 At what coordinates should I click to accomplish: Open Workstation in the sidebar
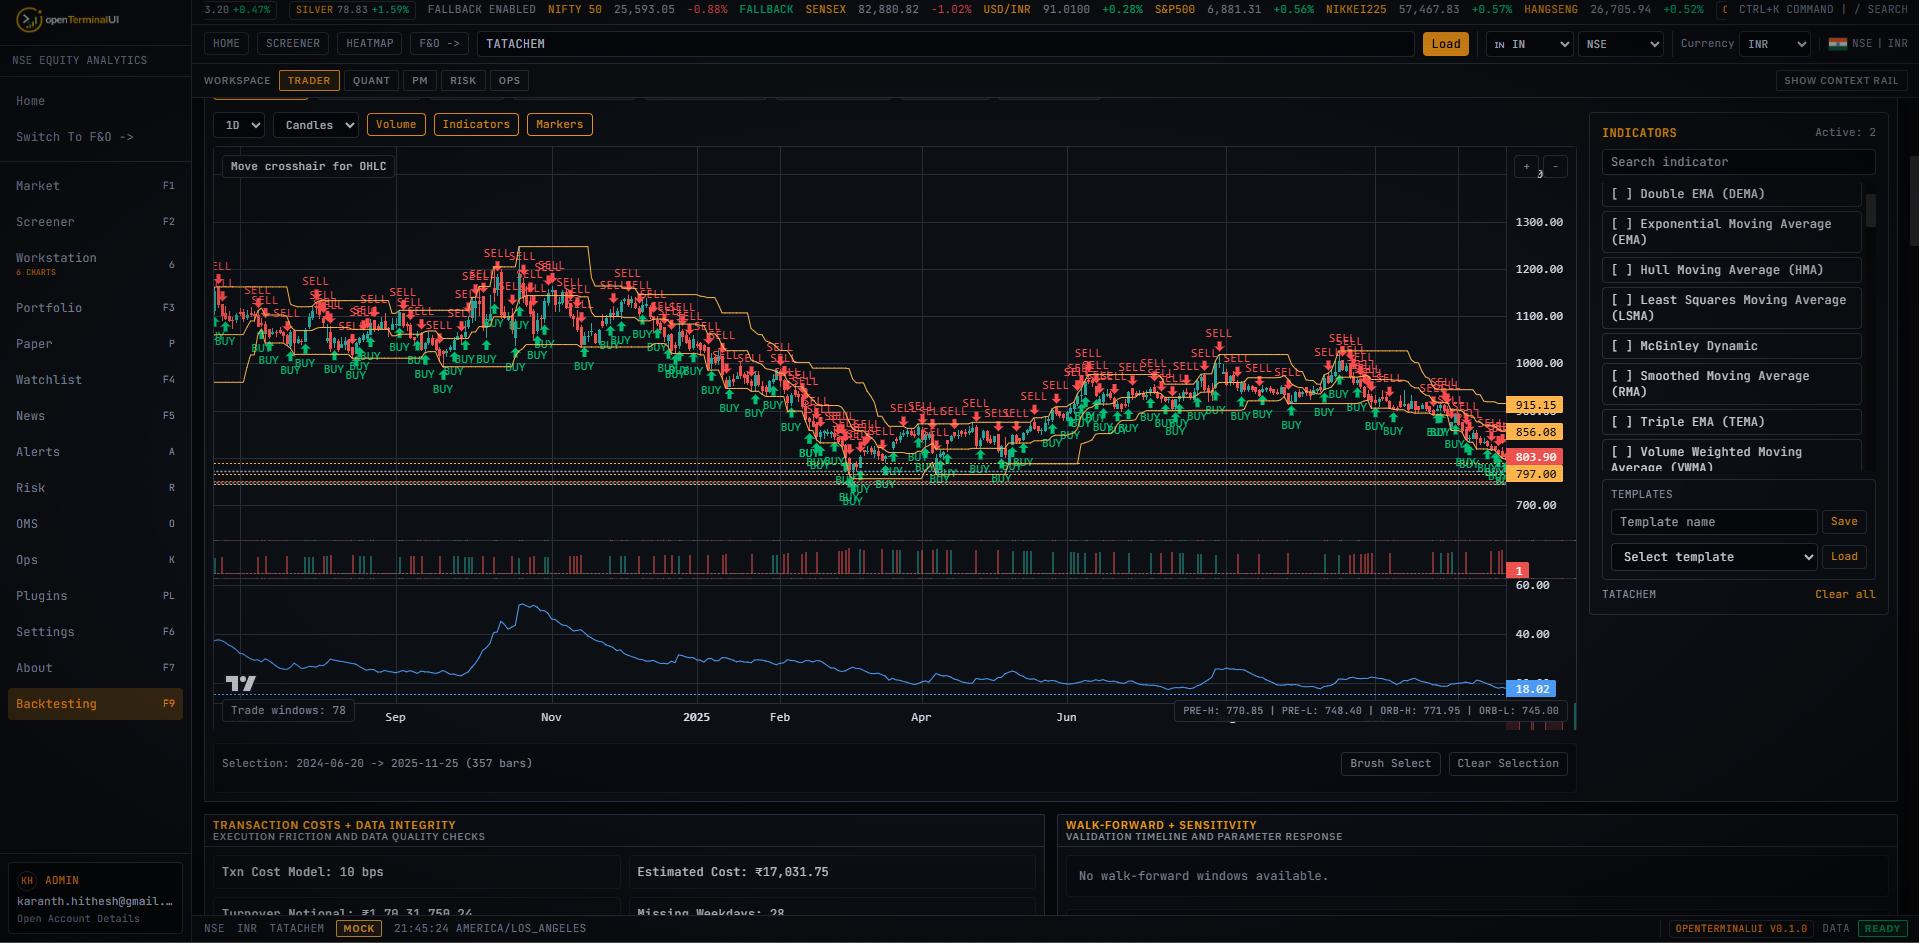[95, 264]
